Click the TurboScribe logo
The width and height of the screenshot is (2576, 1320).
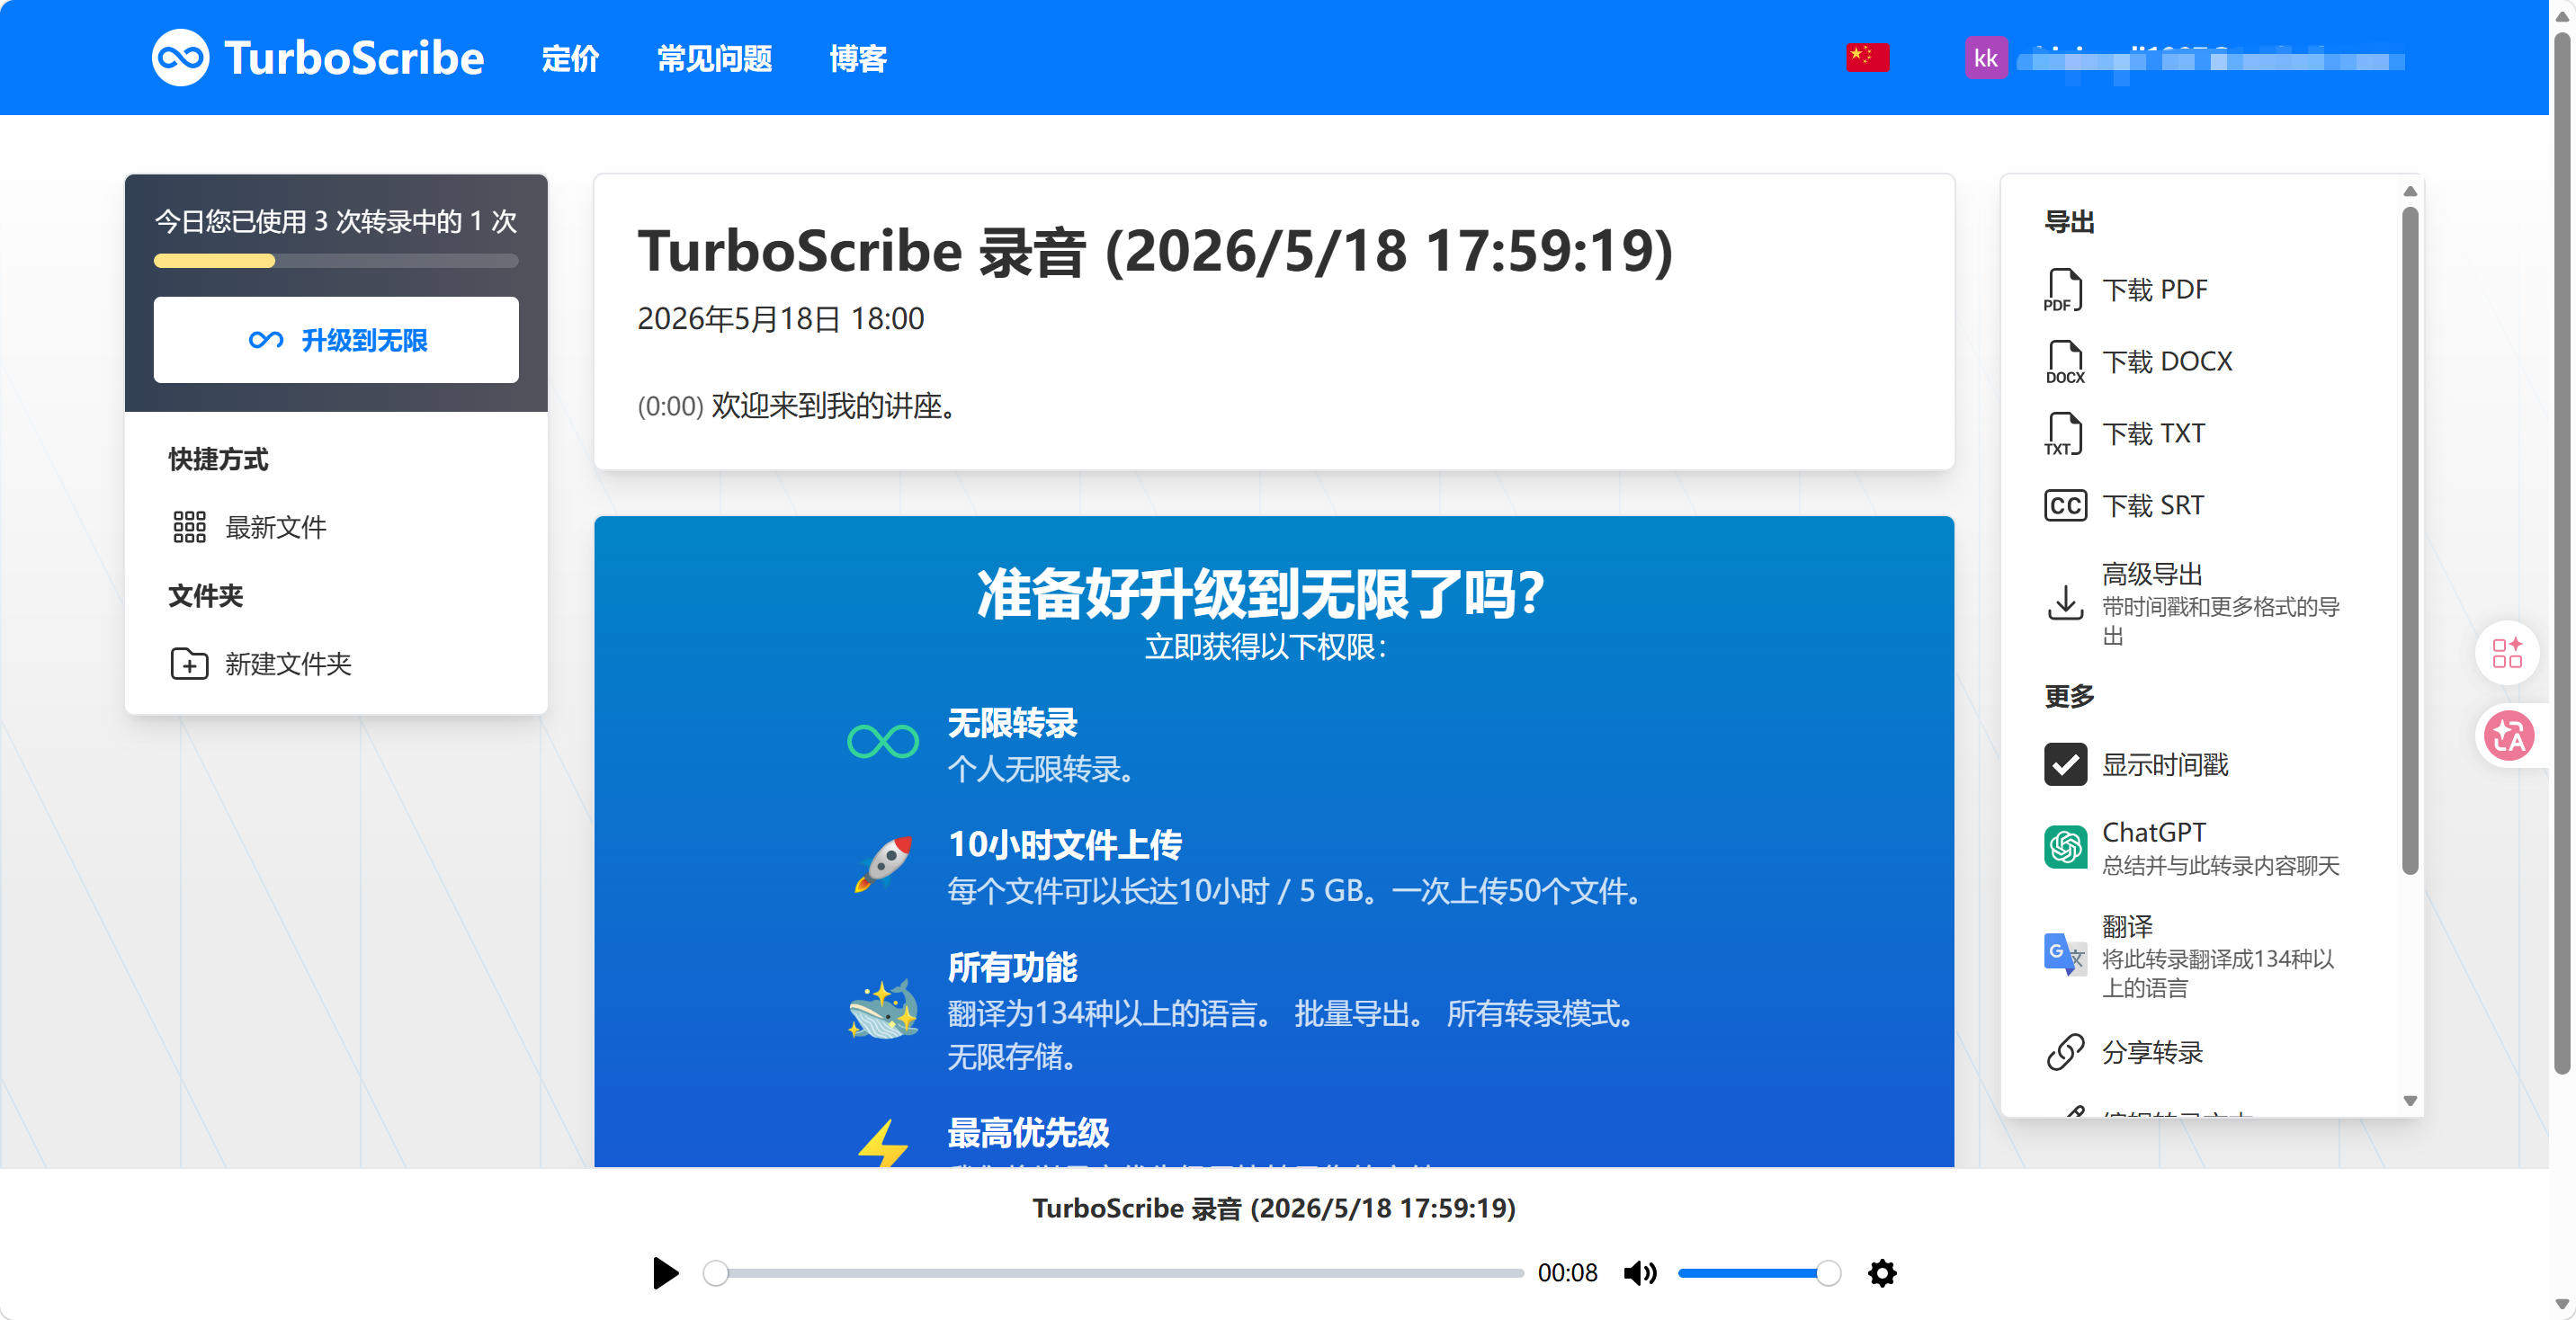(x=318, y=58)
